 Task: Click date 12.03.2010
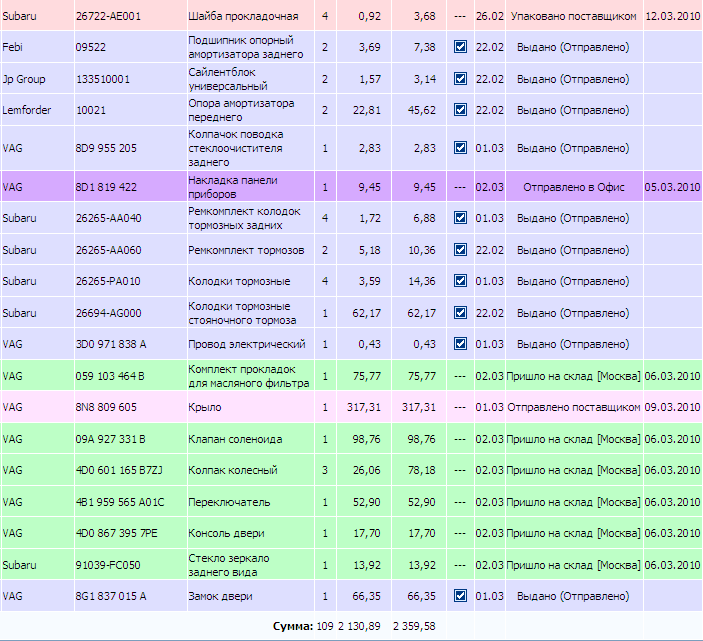pyautogui.click(x=673, y=16)
